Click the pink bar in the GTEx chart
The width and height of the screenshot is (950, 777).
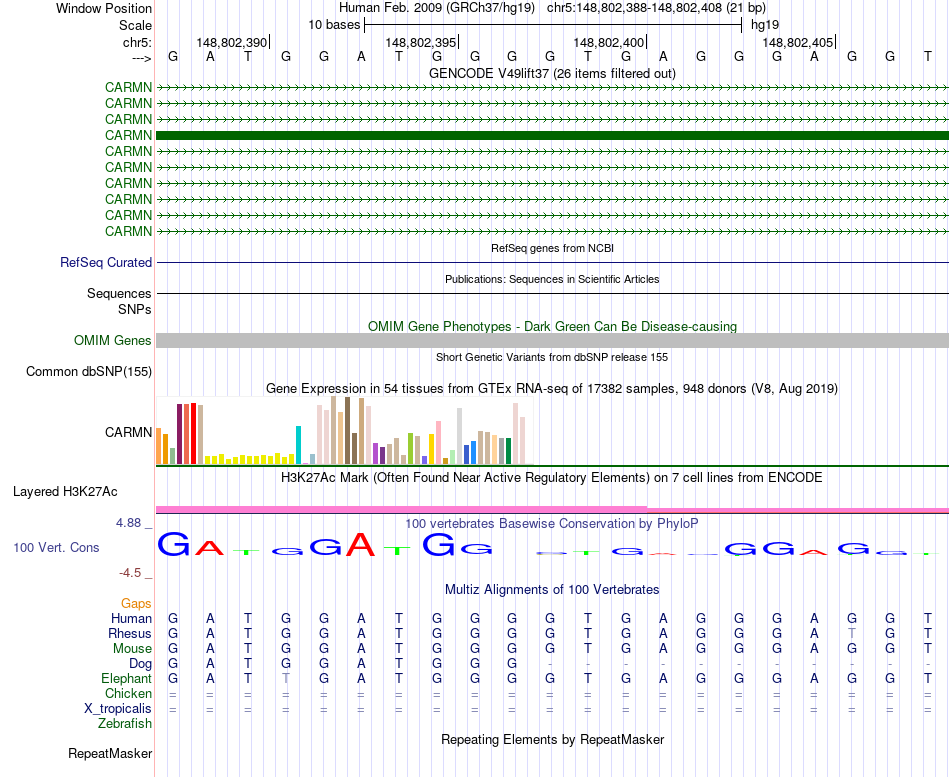[x=438, y=443]
